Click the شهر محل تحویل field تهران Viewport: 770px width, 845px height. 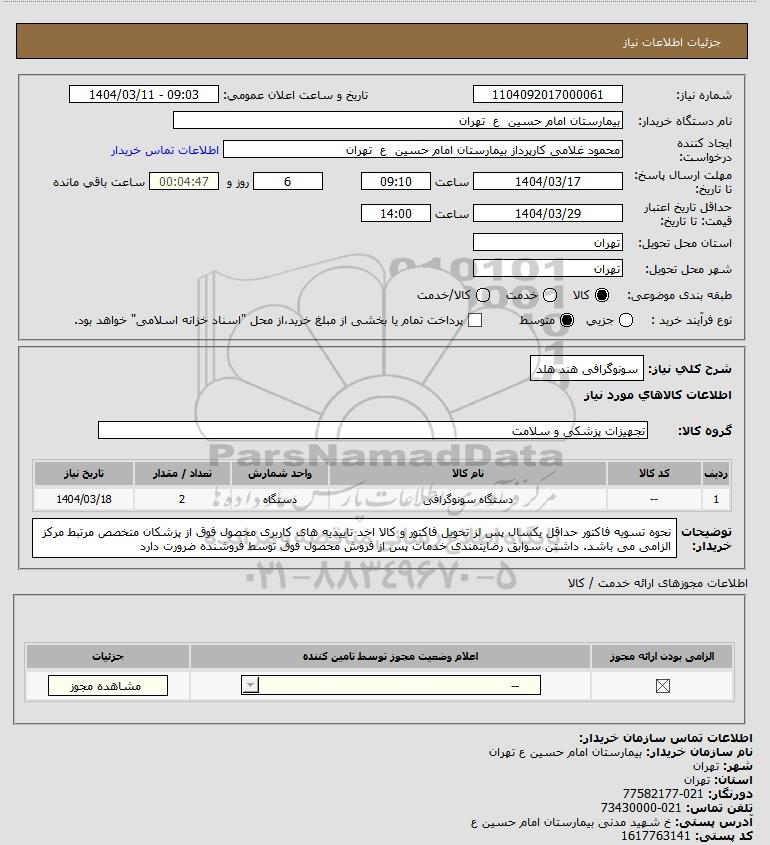tap(547, 268)
